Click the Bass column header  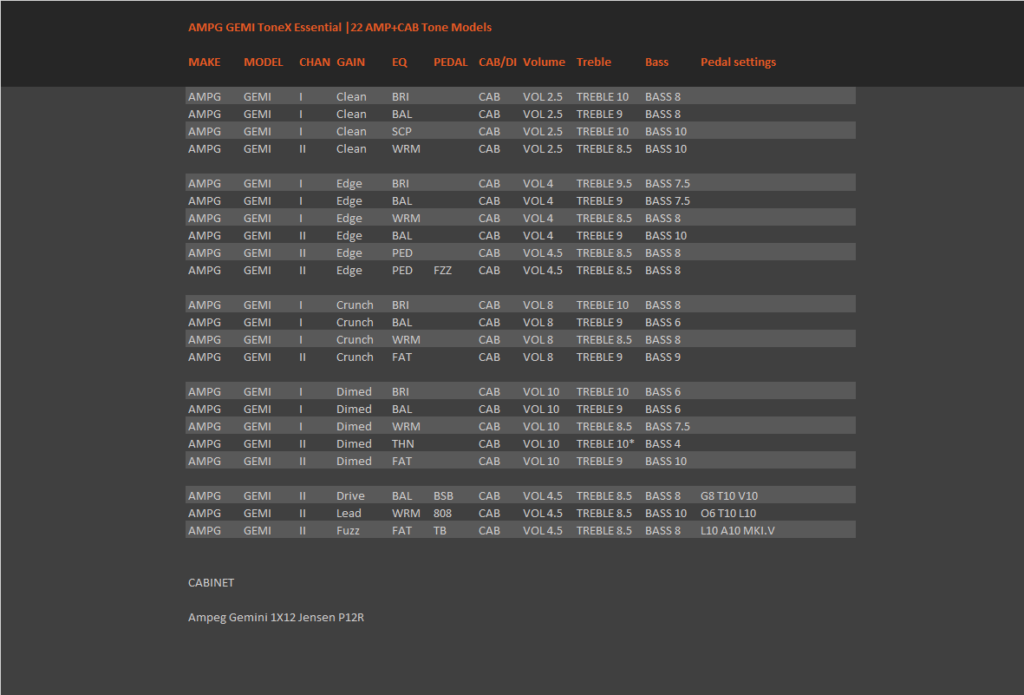pos(657,62)
